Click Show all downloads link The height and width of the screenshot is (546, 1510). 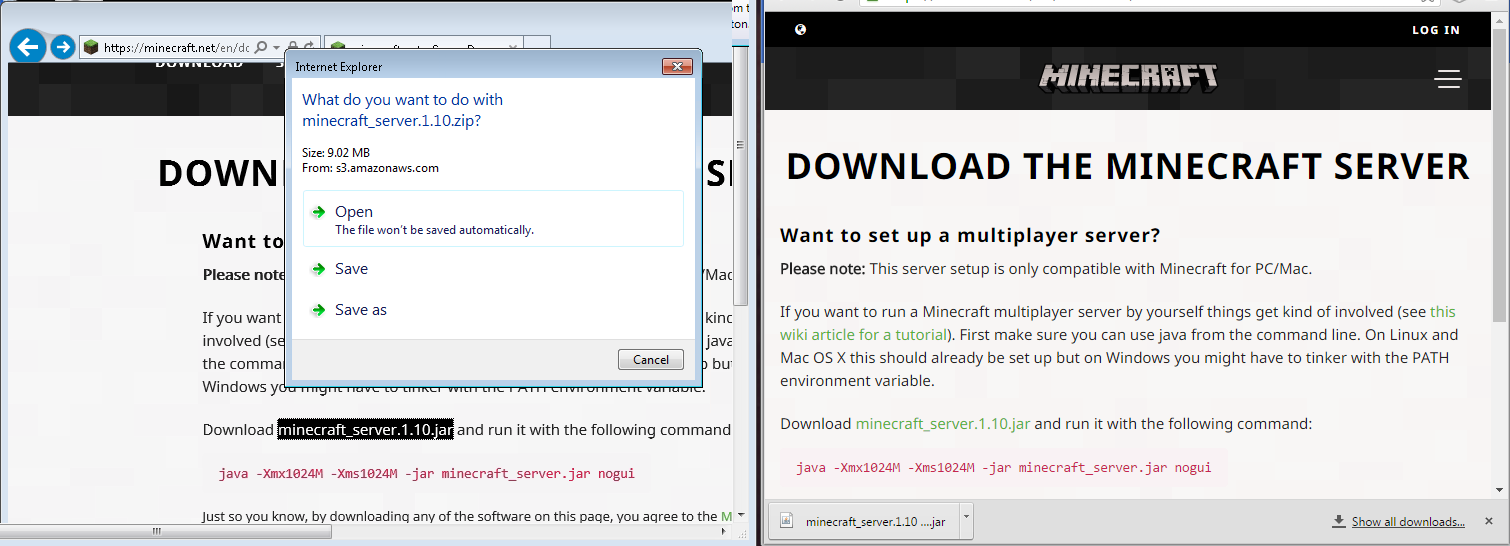click(1408, 522)
